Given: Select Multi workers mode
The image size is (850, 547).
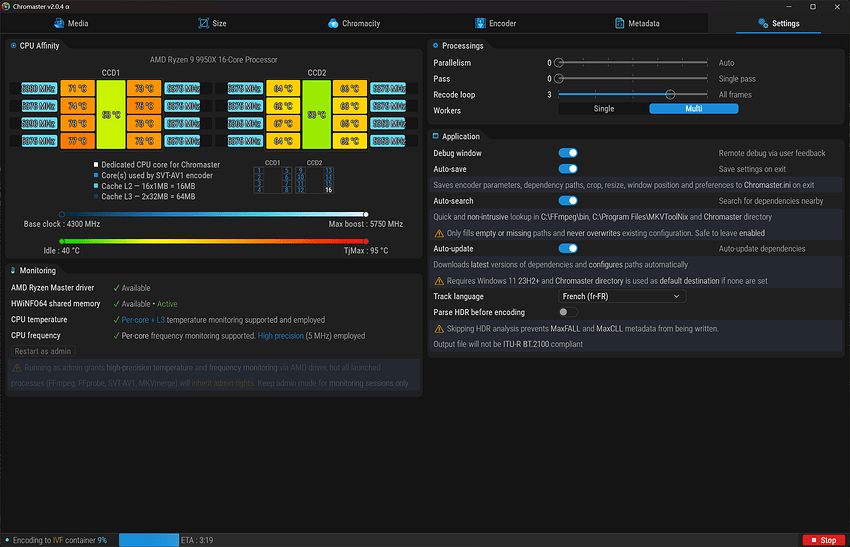Looking at the screenshot, I should [693, 108].
